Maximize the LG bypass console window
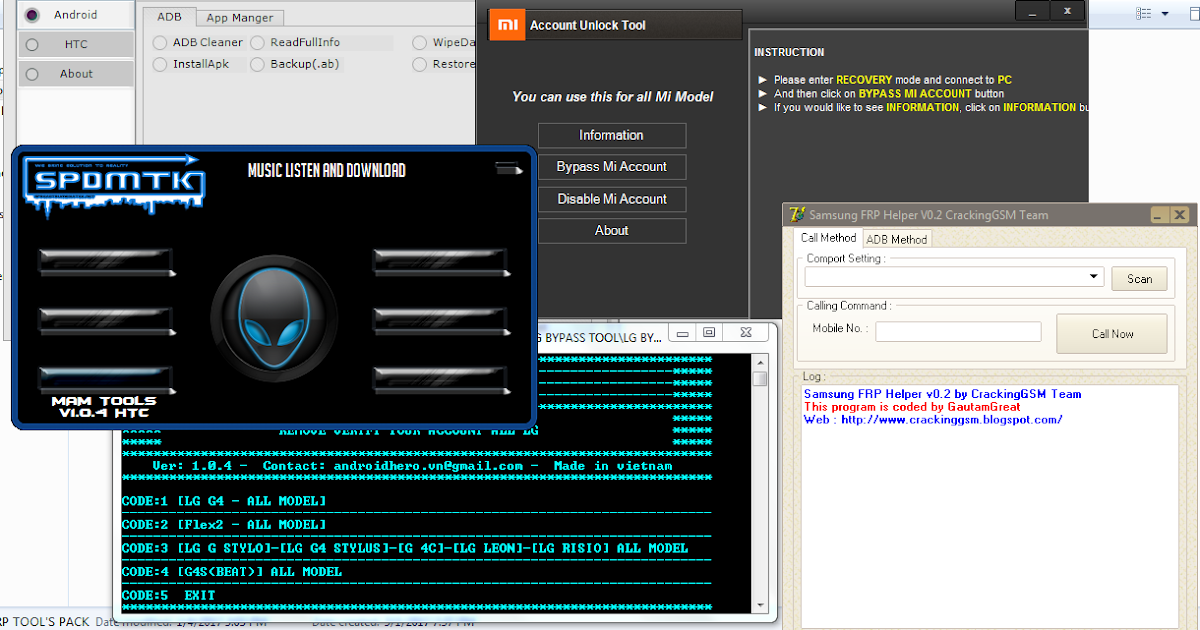Viewport: 1200px width, 630px height. 709,333
